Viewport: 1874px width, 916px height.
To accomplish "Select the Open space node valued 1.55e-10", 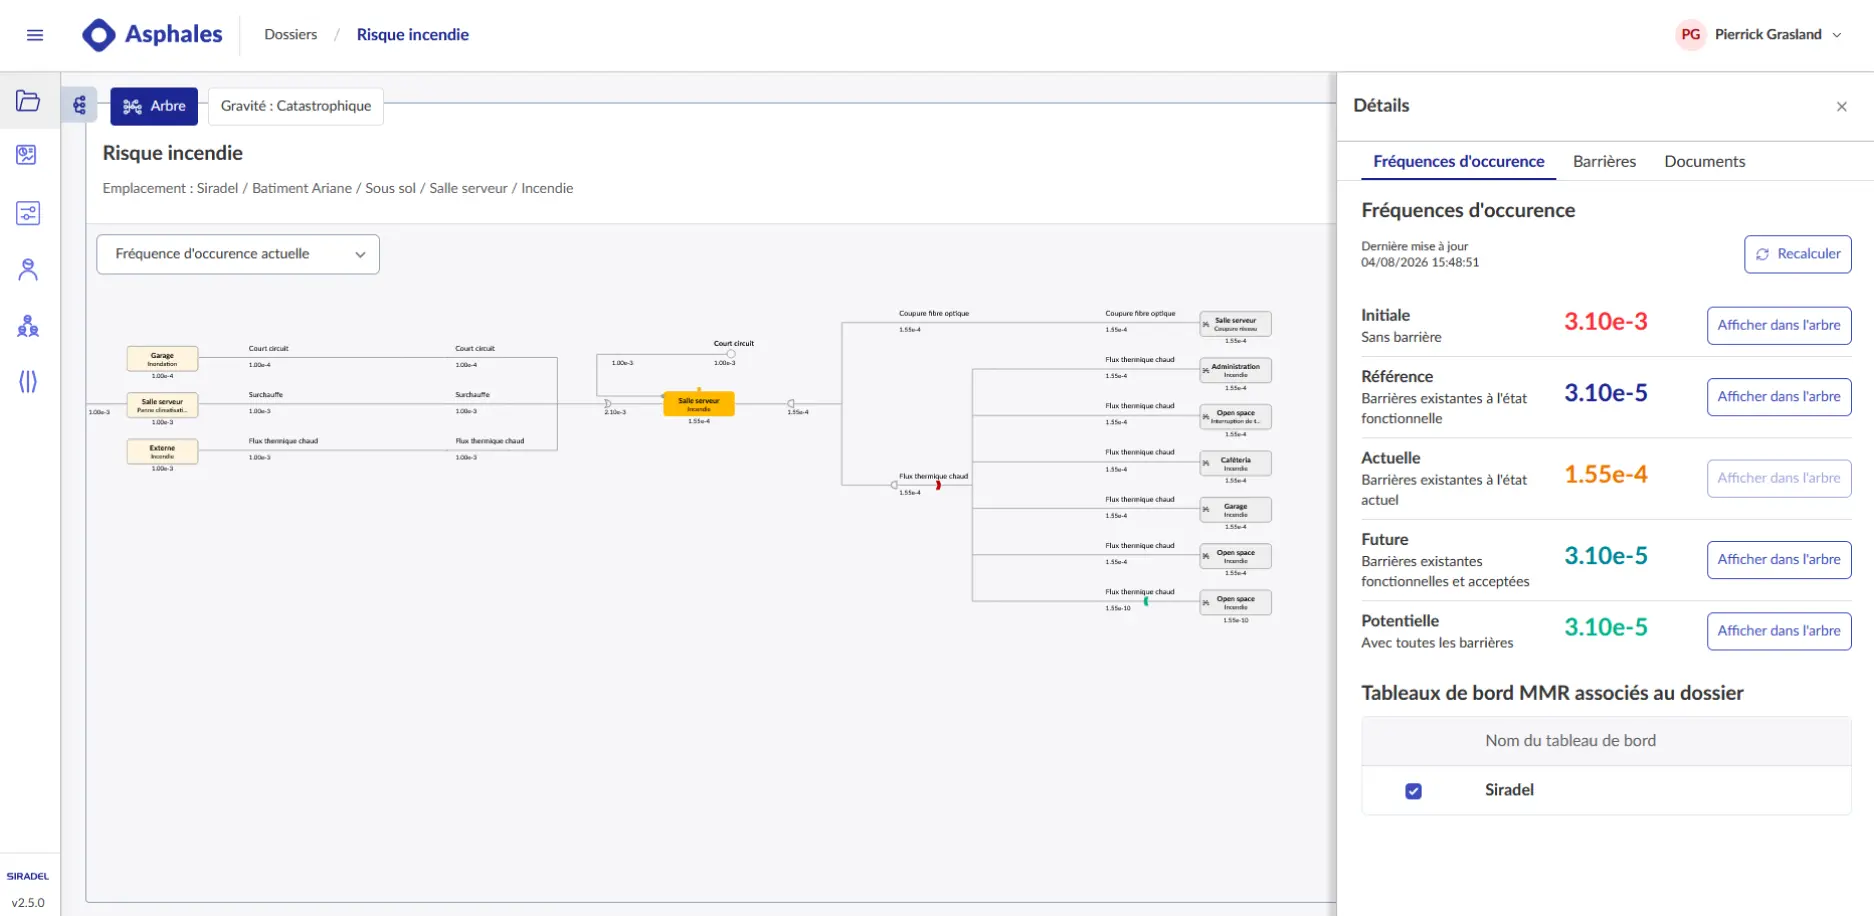I will 1236,603.
